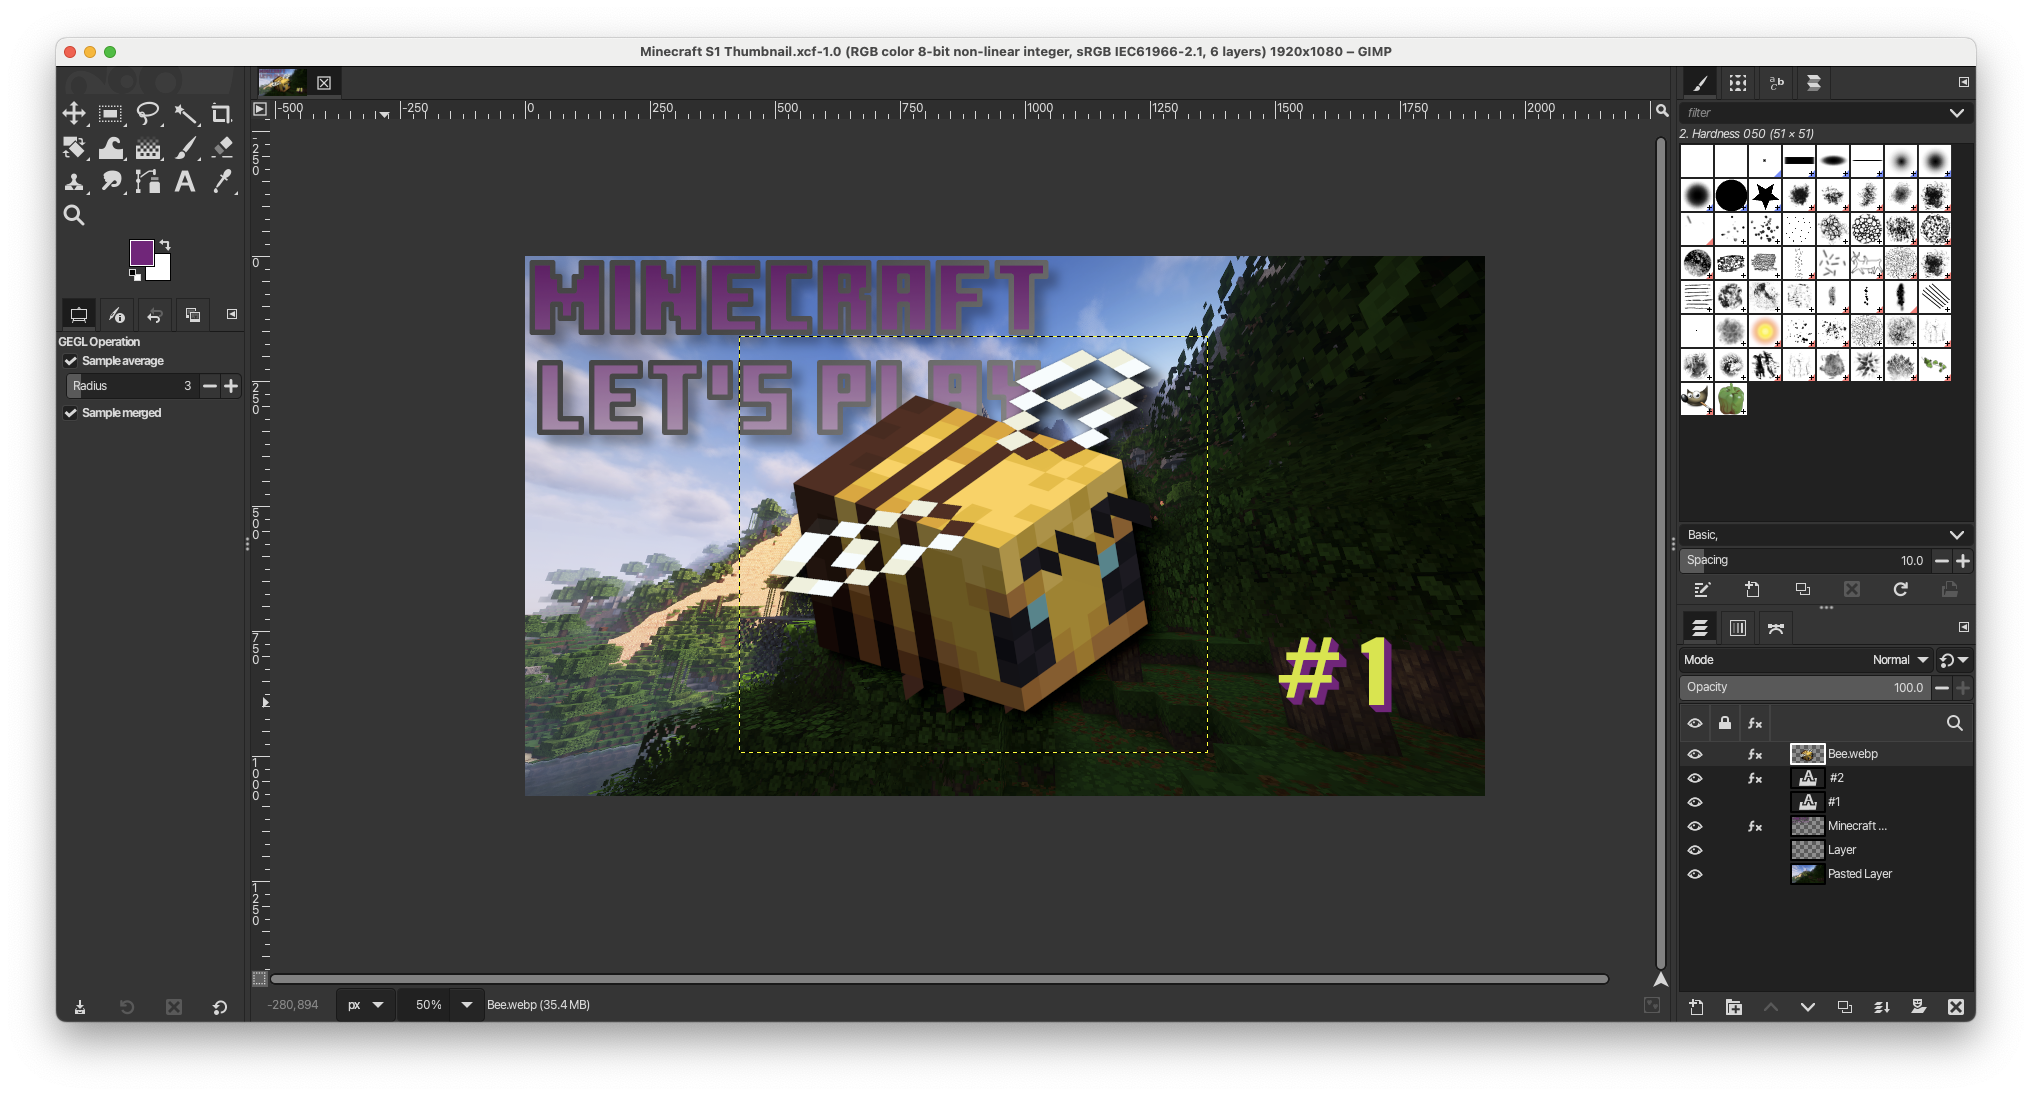Viewport: 2032px width, 1096px height.
Task: Select the Eraser tool
Action: (x=222, y=148)
